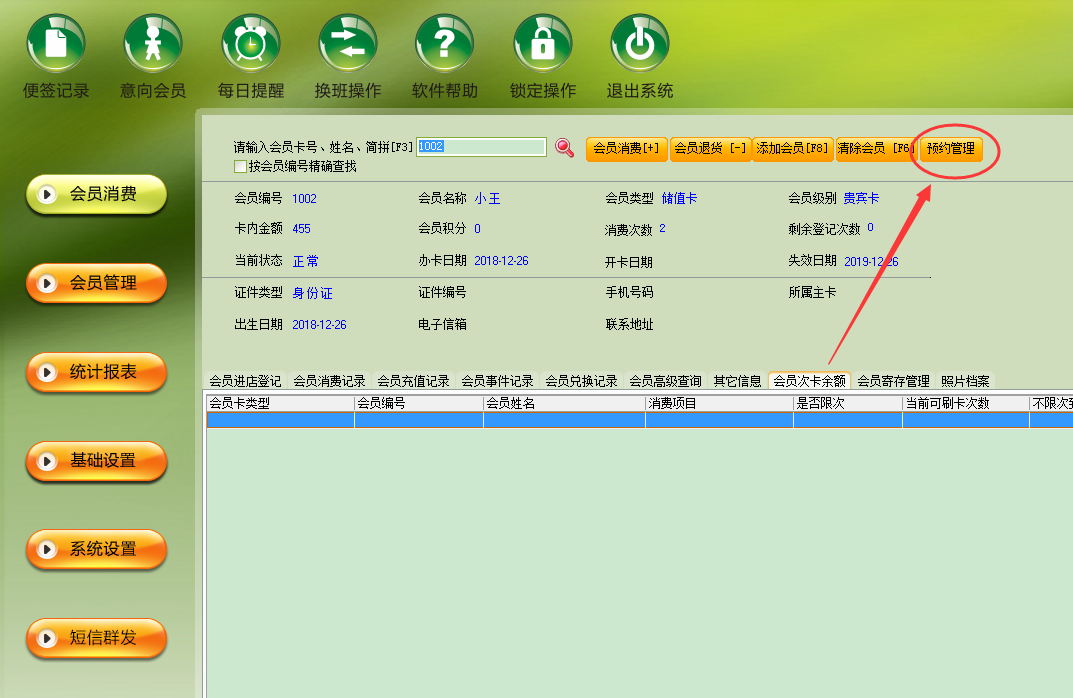Enable 按会员编号精确查找 checkbox
The width and height of the screenshot is (1073, 698).
click(x=240, y=166)
